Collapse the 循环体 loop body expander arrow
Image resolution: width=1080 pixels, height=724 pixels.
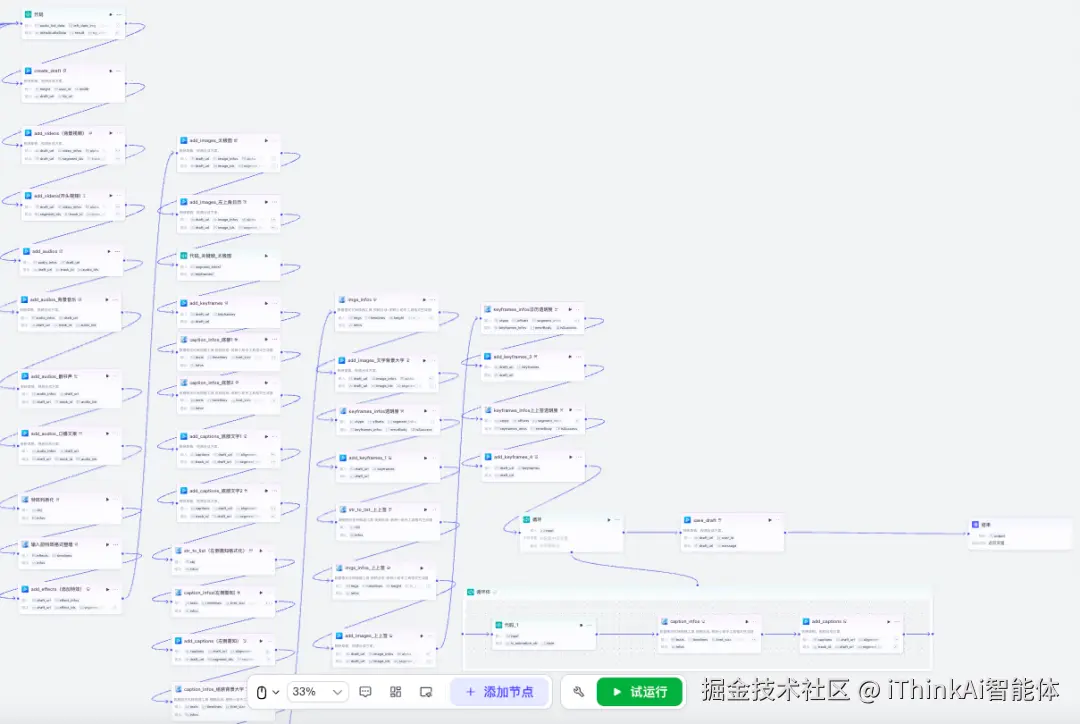coord(495,592)
